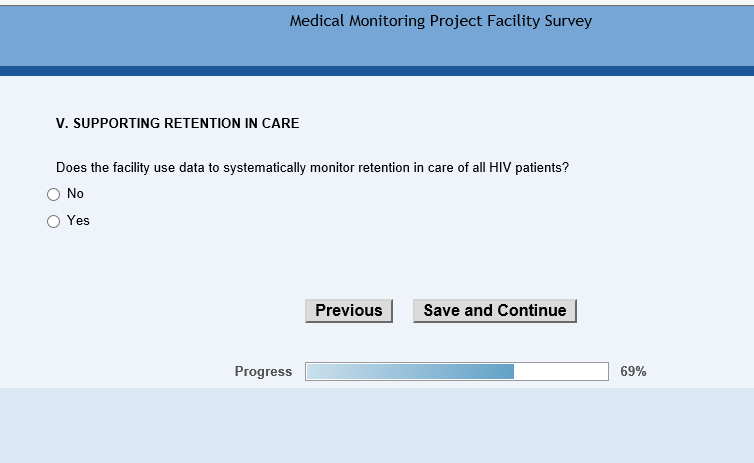Click the Progress label text

(263, 372)
